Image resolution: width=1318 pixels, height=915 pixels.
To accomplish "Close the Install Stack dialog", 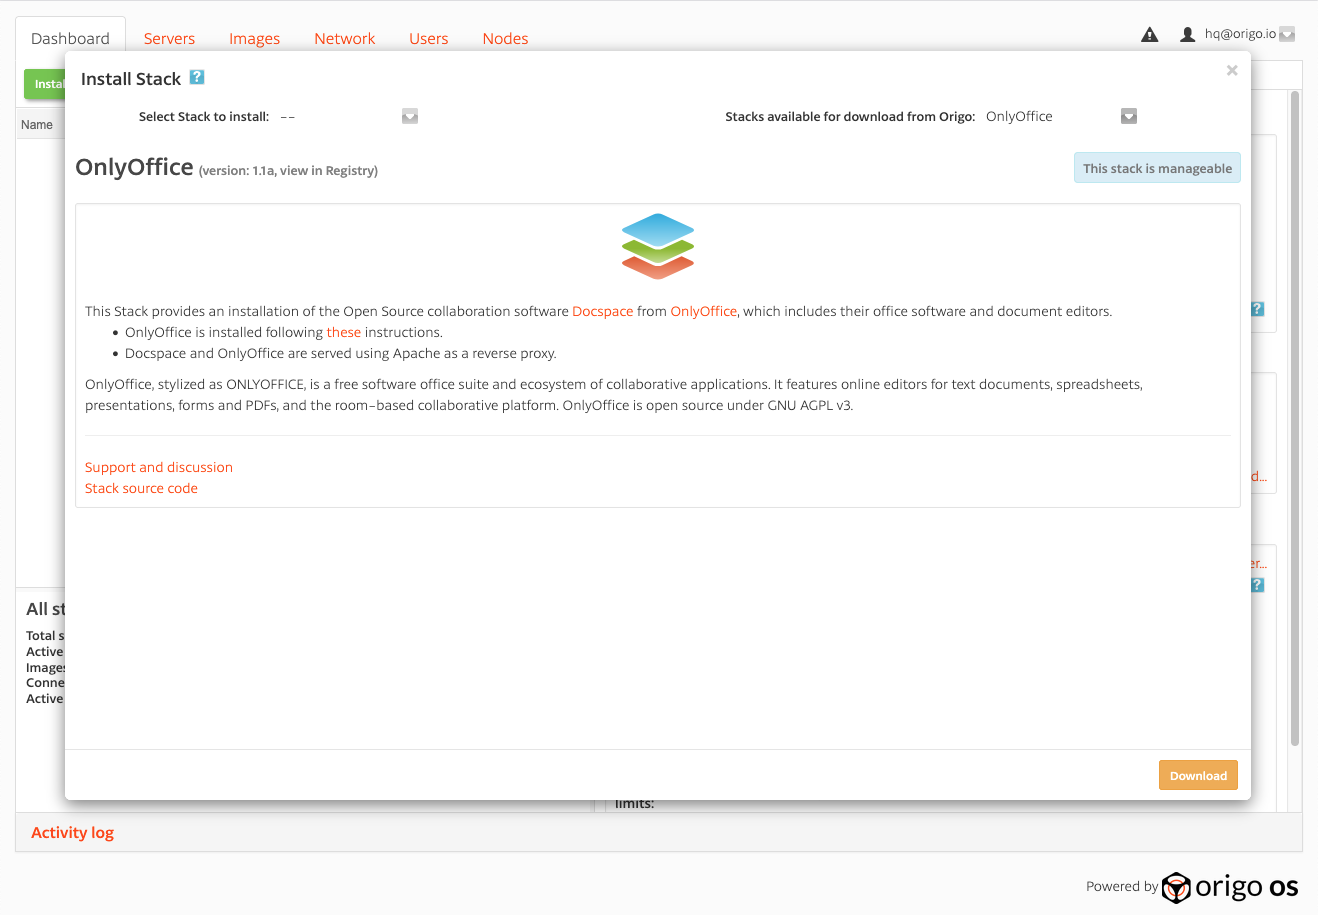I will click(1232, 70).
